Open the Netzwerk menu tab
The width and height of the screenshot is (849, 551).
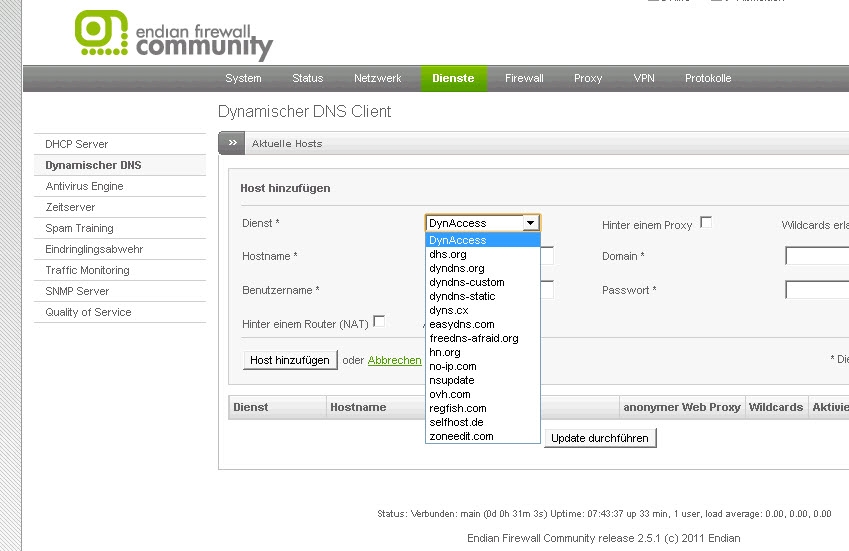click(x=377, y=78)
